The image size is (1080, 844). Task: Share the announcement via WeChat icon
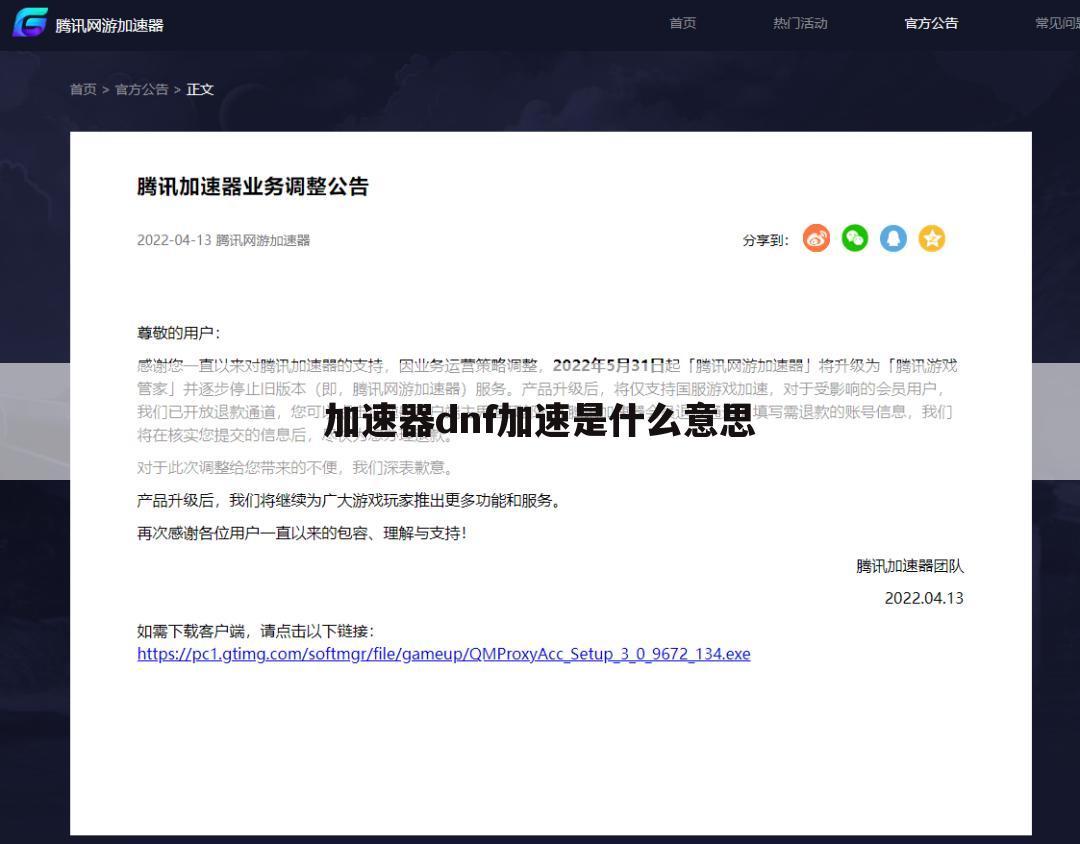point(855,238)
